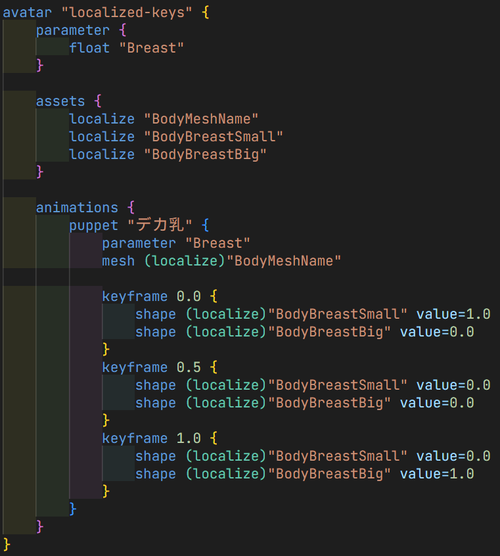Click value=1.0 of BodyBreastBig in keyframe 1.0

point(437,474)
